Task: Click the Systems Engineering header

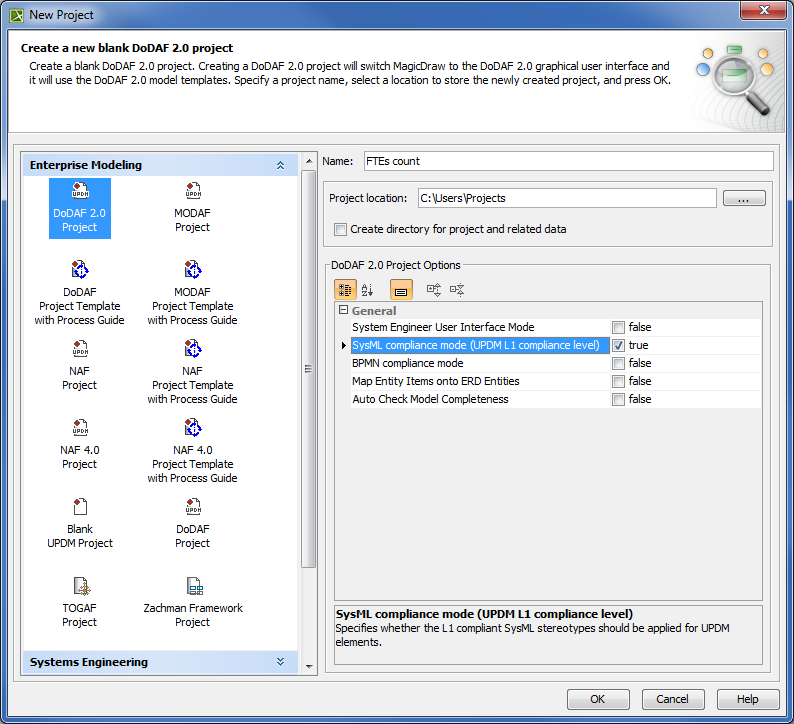Action: click(x=160, y=662)
